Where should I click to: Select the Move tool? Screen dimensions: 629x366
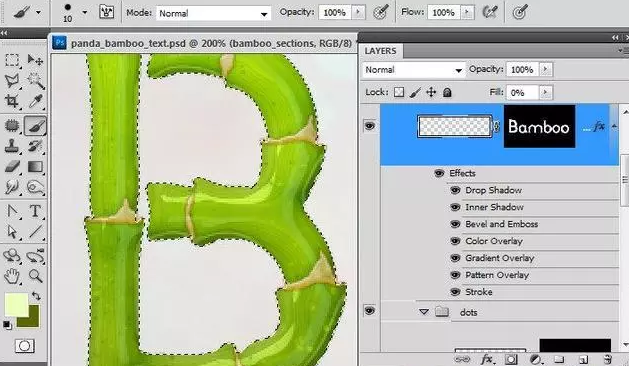tap(35, 60)
